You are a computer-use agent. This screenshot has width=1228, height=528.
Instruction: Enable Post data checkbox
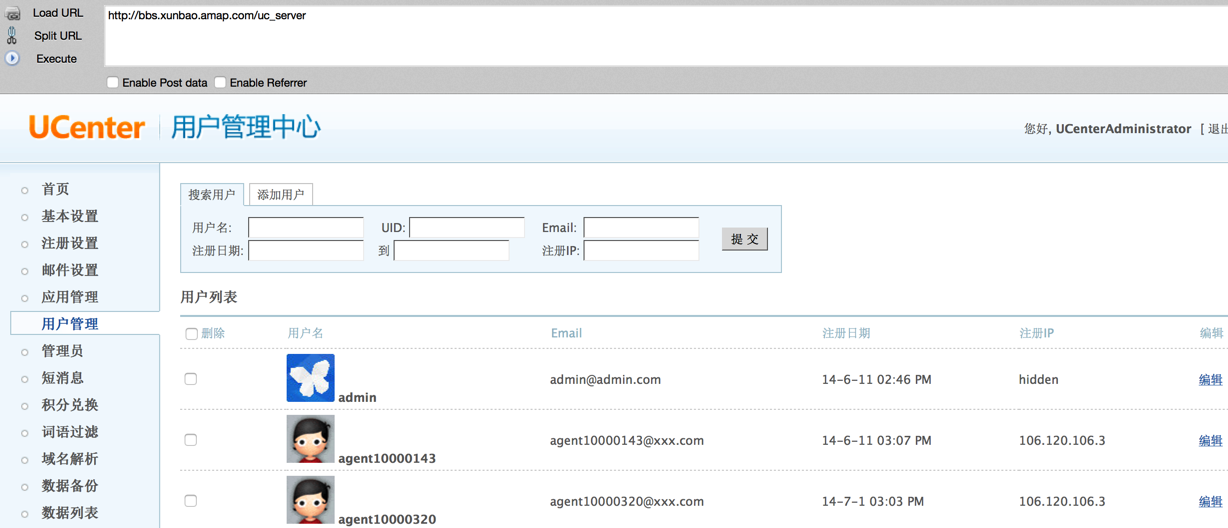point(112,82)
